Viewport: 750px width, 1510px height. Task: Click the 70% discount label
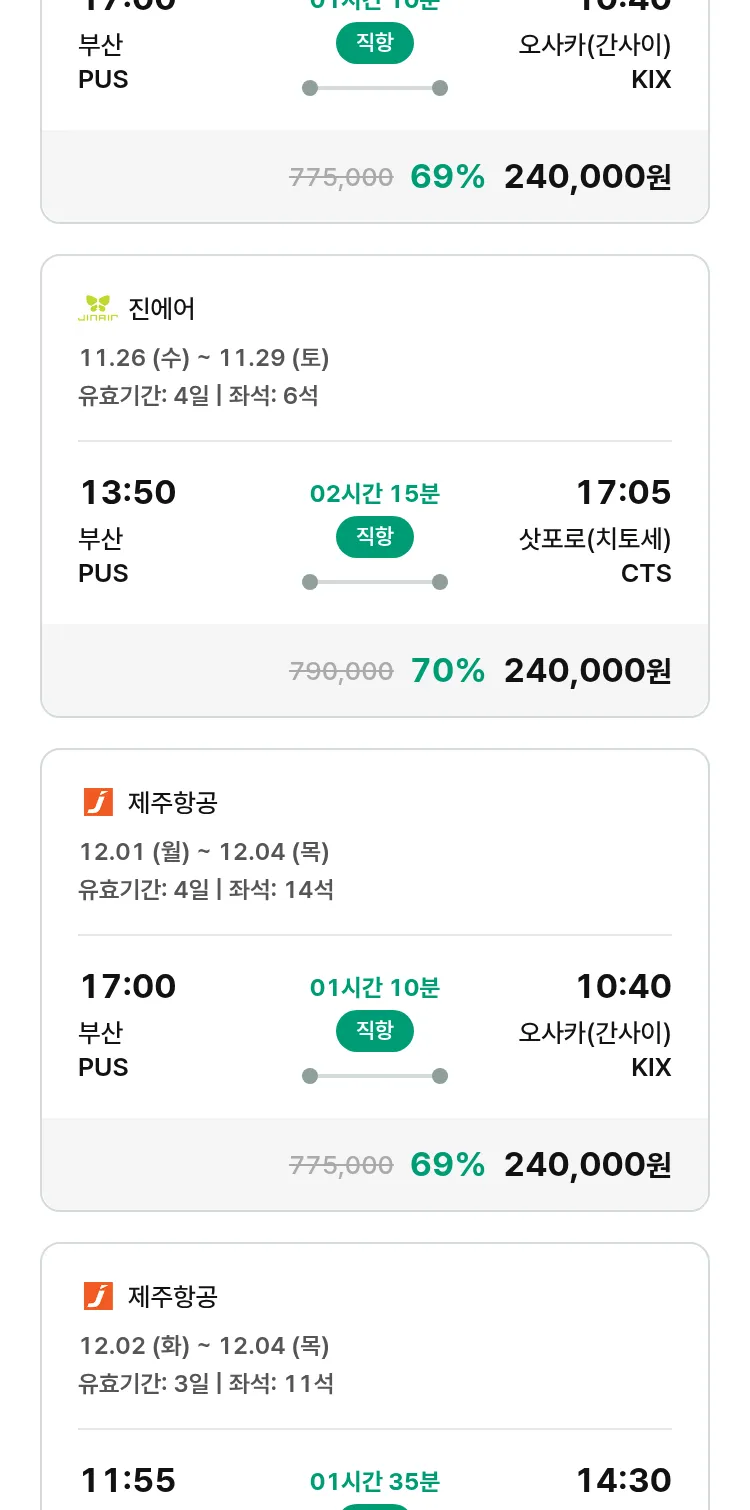447,670
